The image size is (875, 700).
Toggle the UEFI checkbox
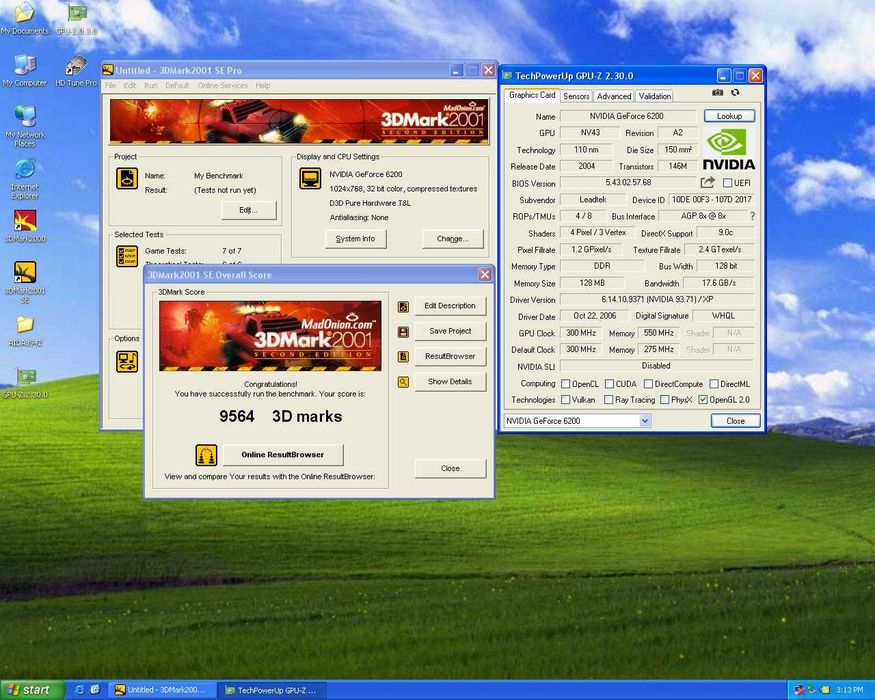coord(727,183)
